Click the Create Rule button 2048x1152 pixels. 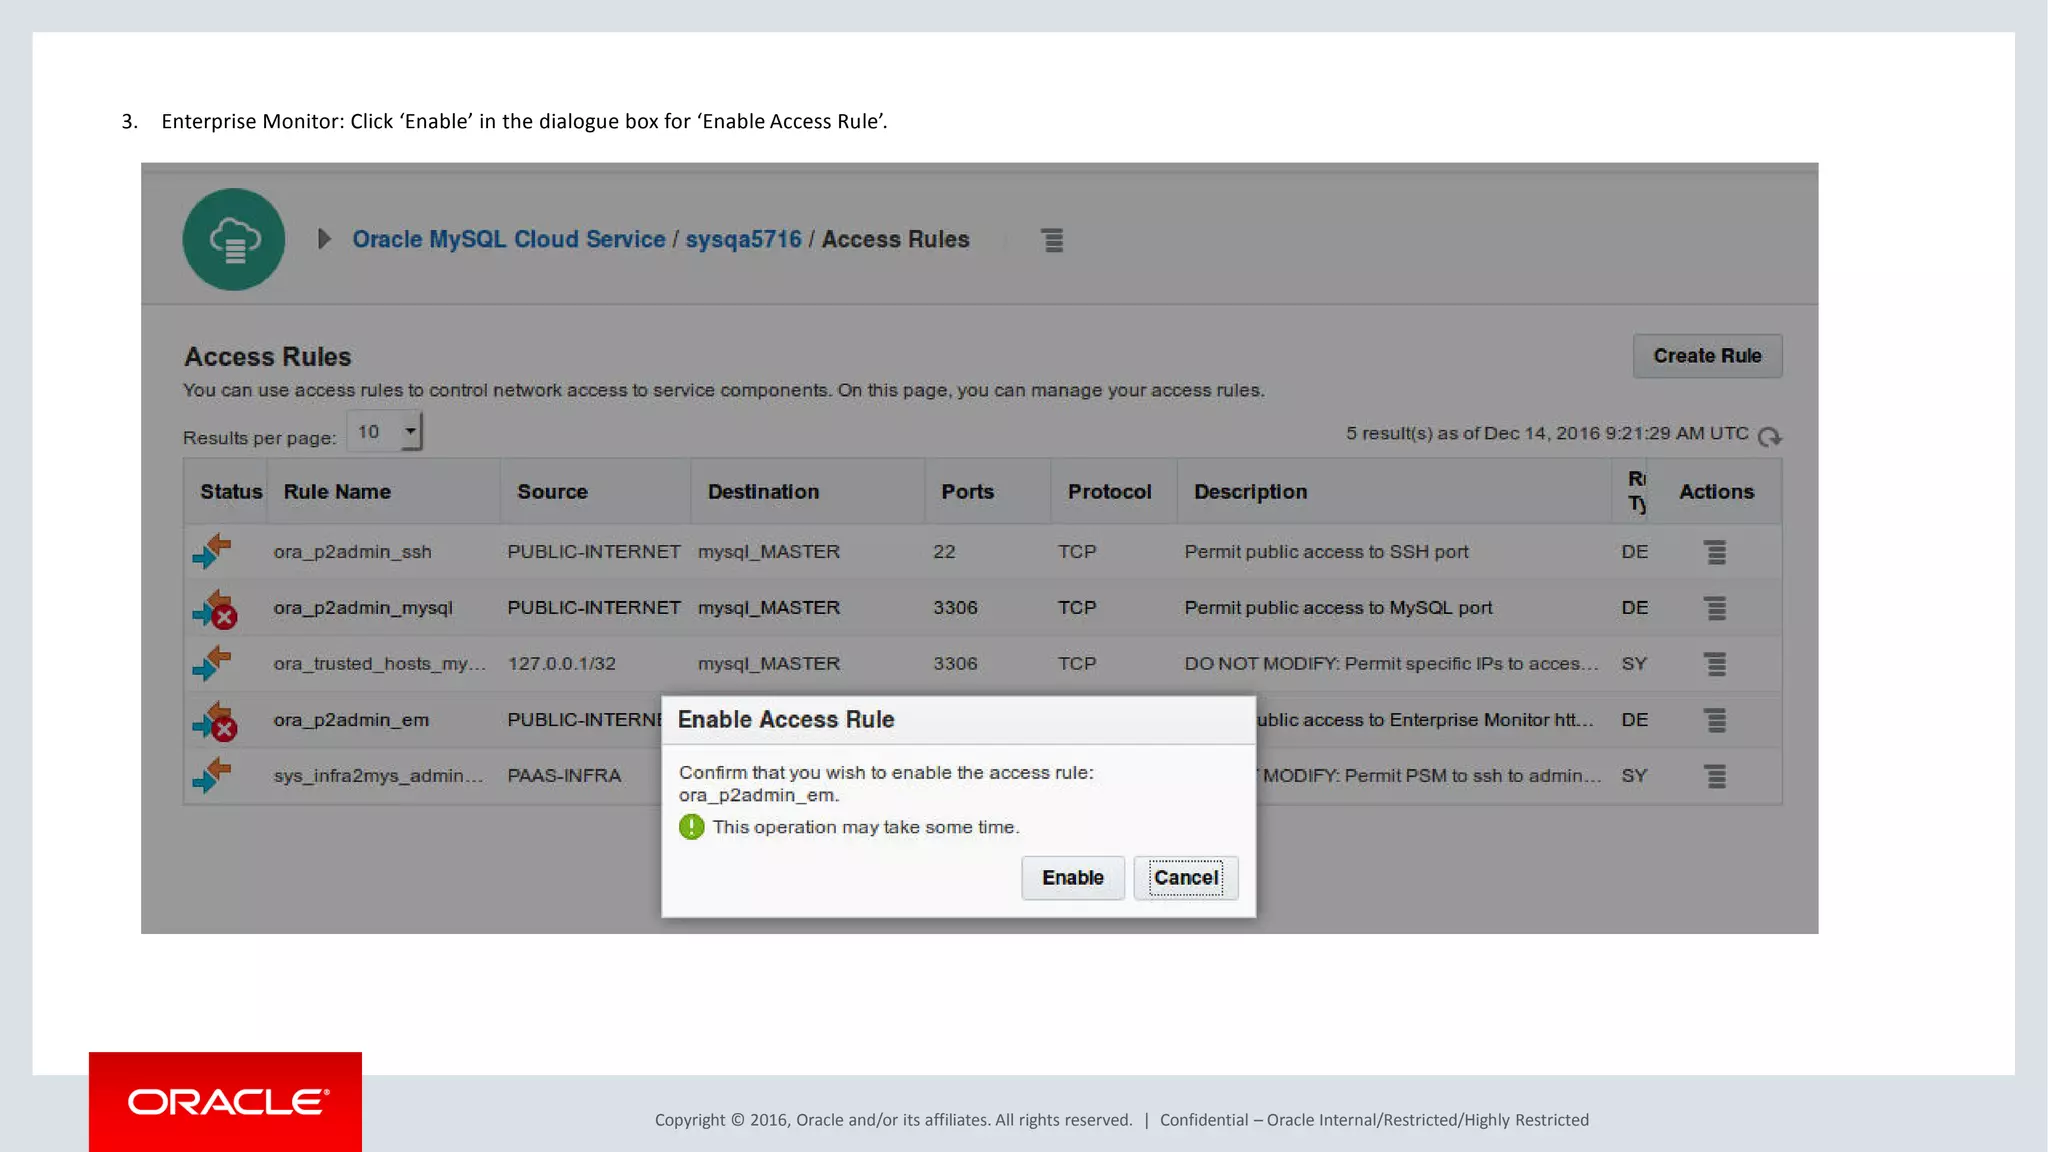pyautogui.click(x=1707, y=356)
